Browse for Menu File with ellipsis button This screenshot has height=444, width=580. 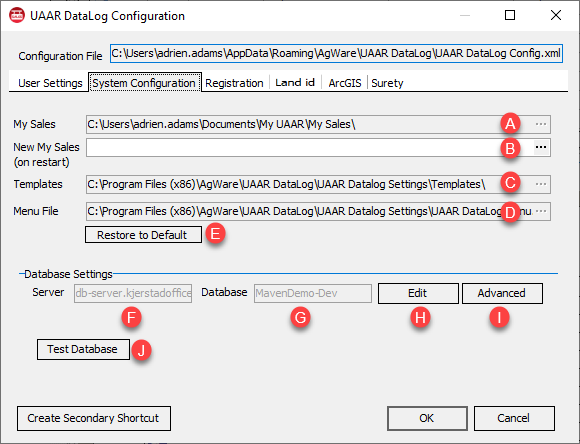[x=541, y=211]
